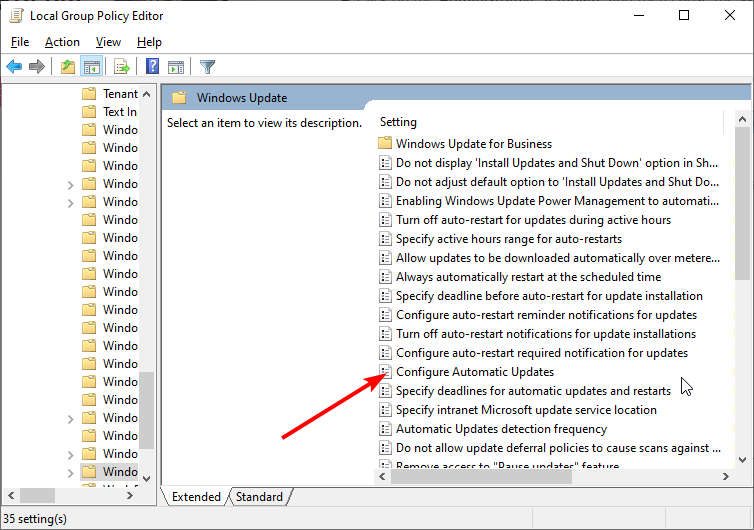Click the Export List toolbar icon
Viewport: 754px width, 530px height.
122,66
